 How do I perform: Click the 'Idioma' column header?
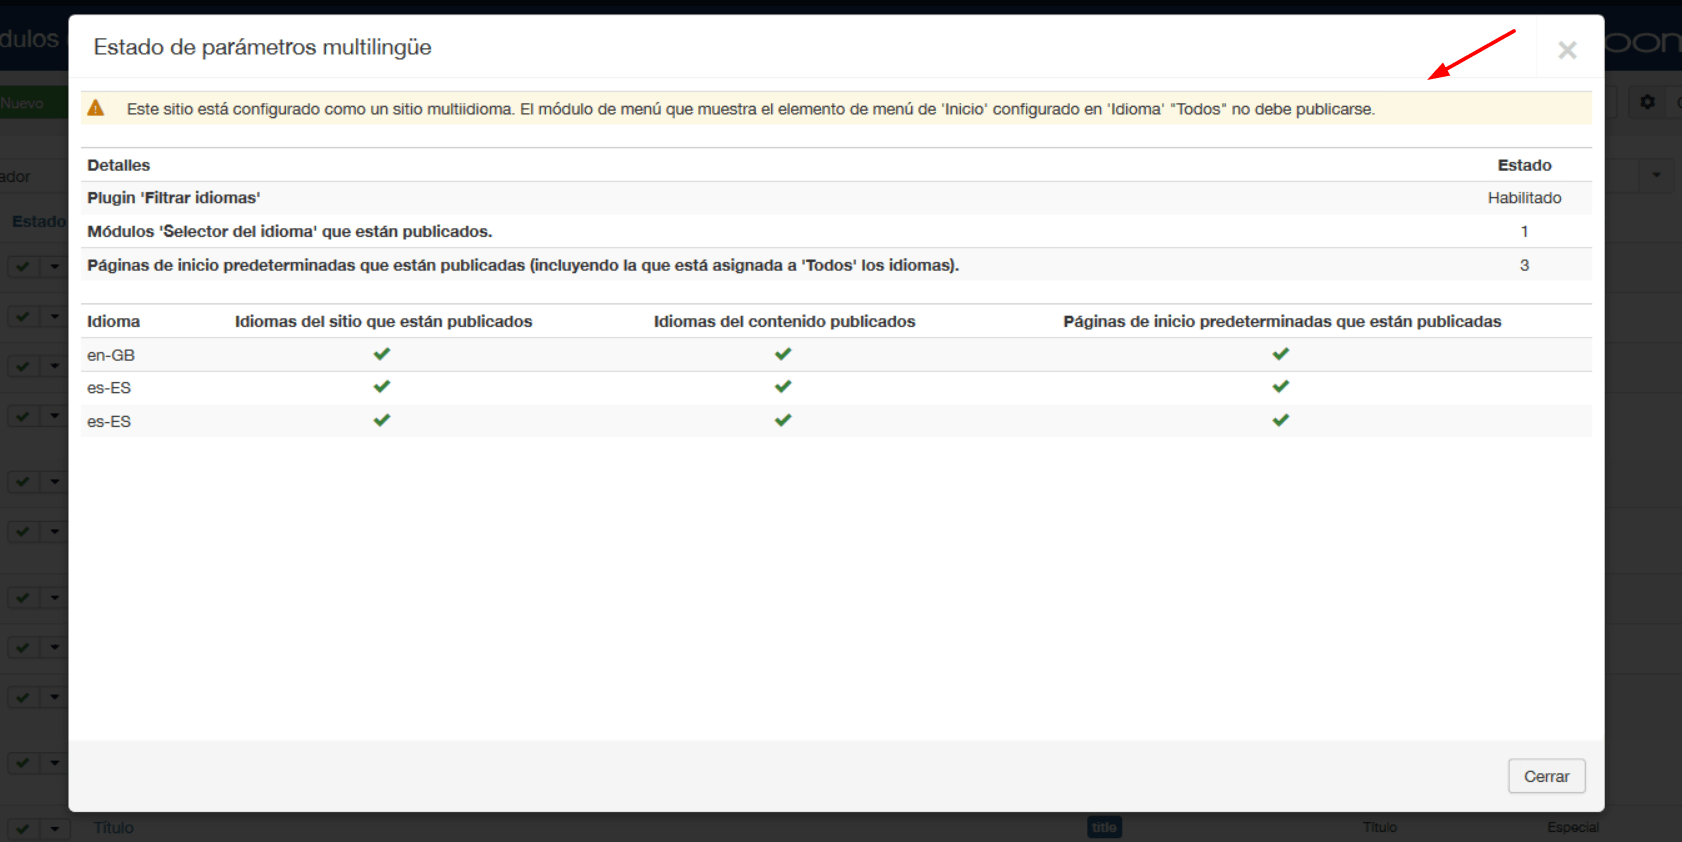coord(113,321)
